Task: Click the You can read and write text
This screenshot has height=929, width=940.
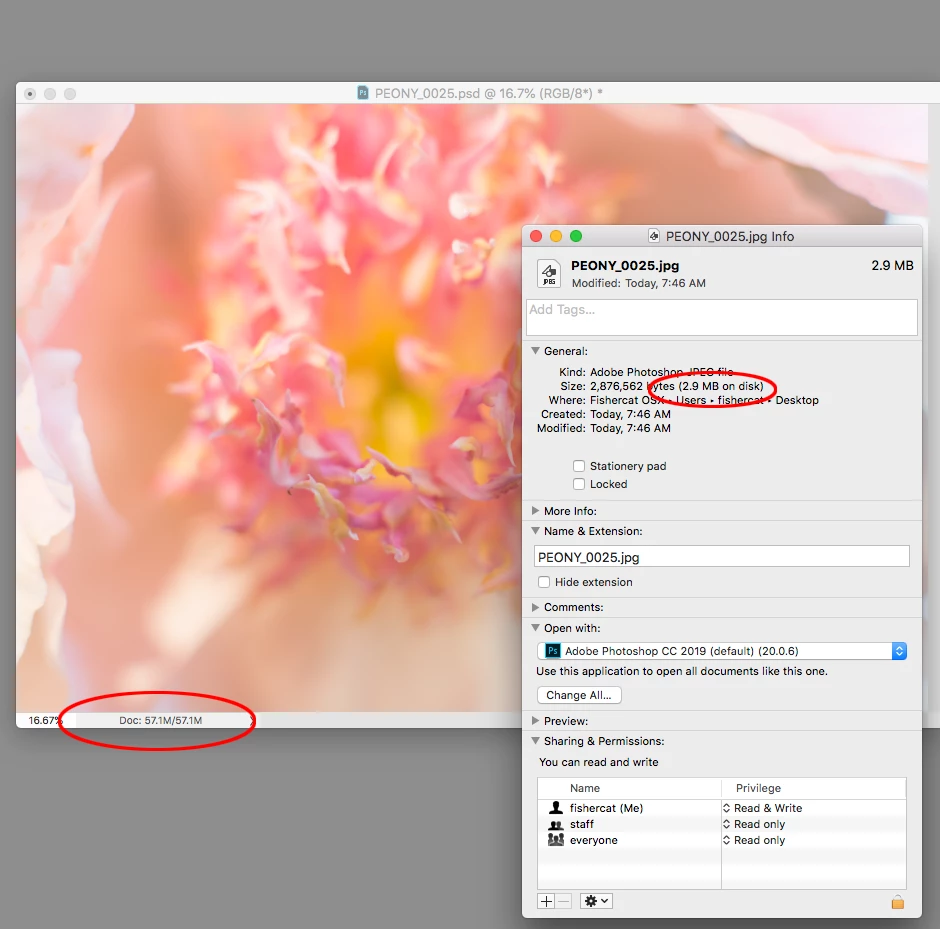Action: pyautogui.click(x=598, y=762)
